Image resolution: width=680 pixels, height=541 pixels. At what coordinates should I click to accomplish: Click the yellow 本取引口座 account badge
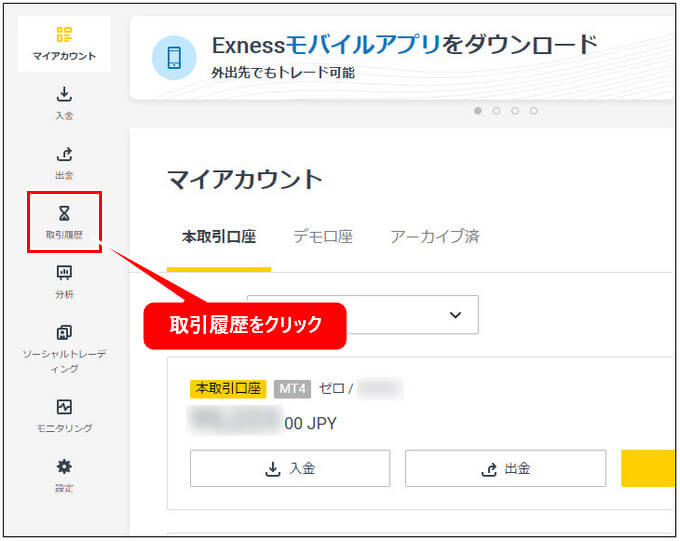228,389
